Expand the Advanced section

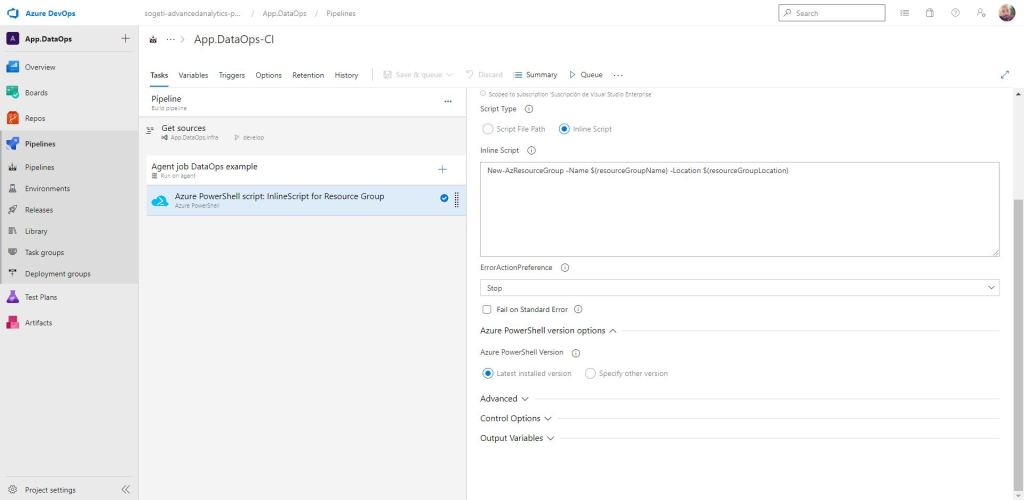504,398
